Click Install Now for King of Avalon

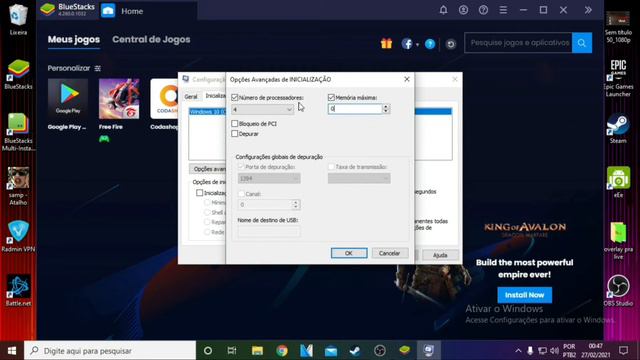point(524,295)
